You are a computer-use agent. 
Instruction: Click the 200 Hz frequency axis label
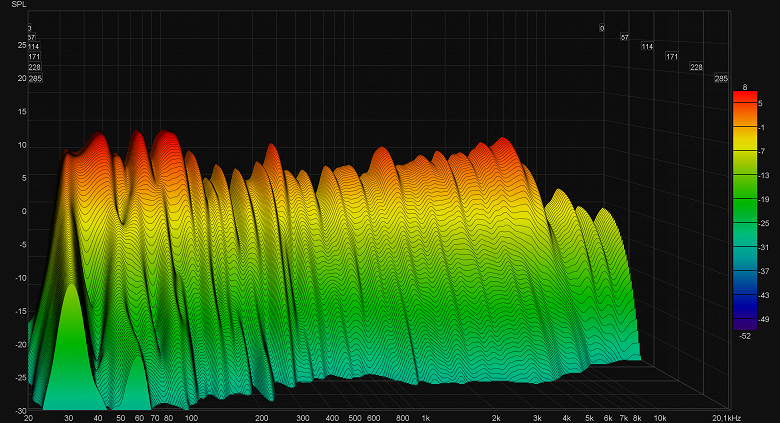point(262,417)
